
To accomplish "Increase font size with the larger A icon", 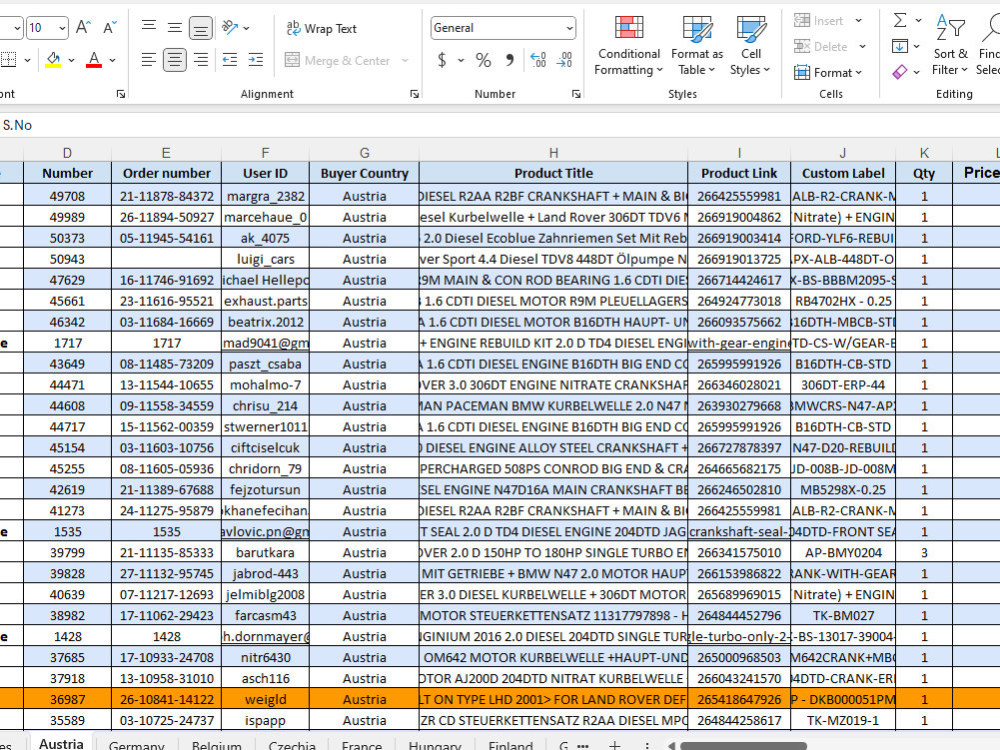I will pos(83,27).
